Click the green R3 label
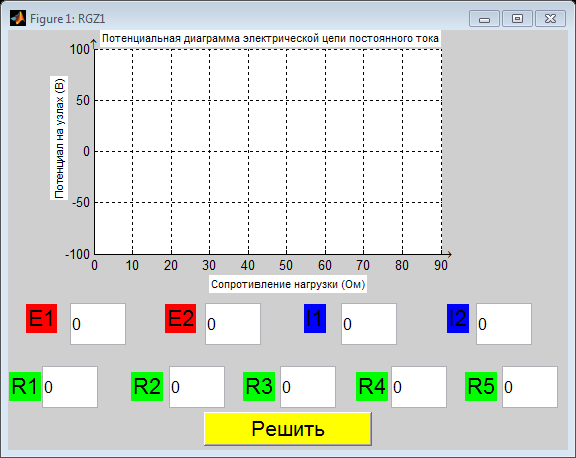 [x=259, y=386]
